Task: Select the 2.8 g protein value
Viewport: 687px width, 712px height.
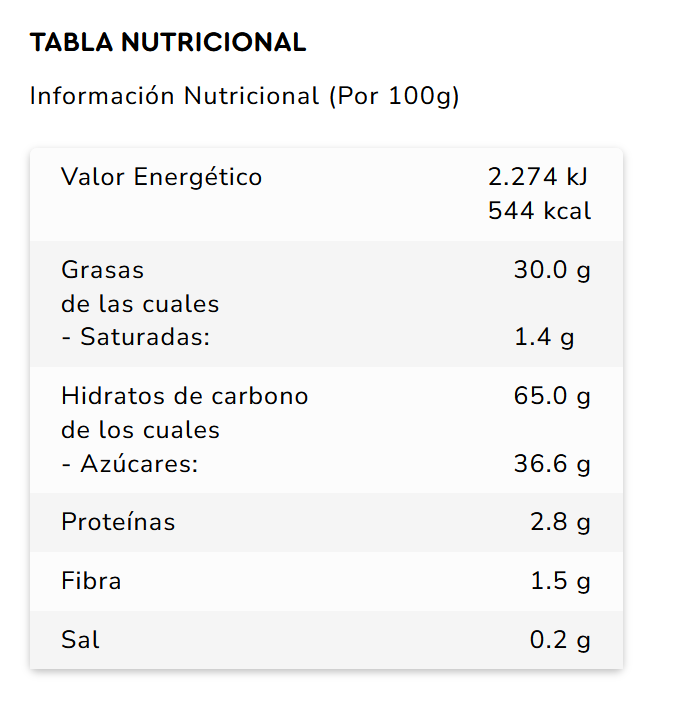Action: [x=560, y=522]
